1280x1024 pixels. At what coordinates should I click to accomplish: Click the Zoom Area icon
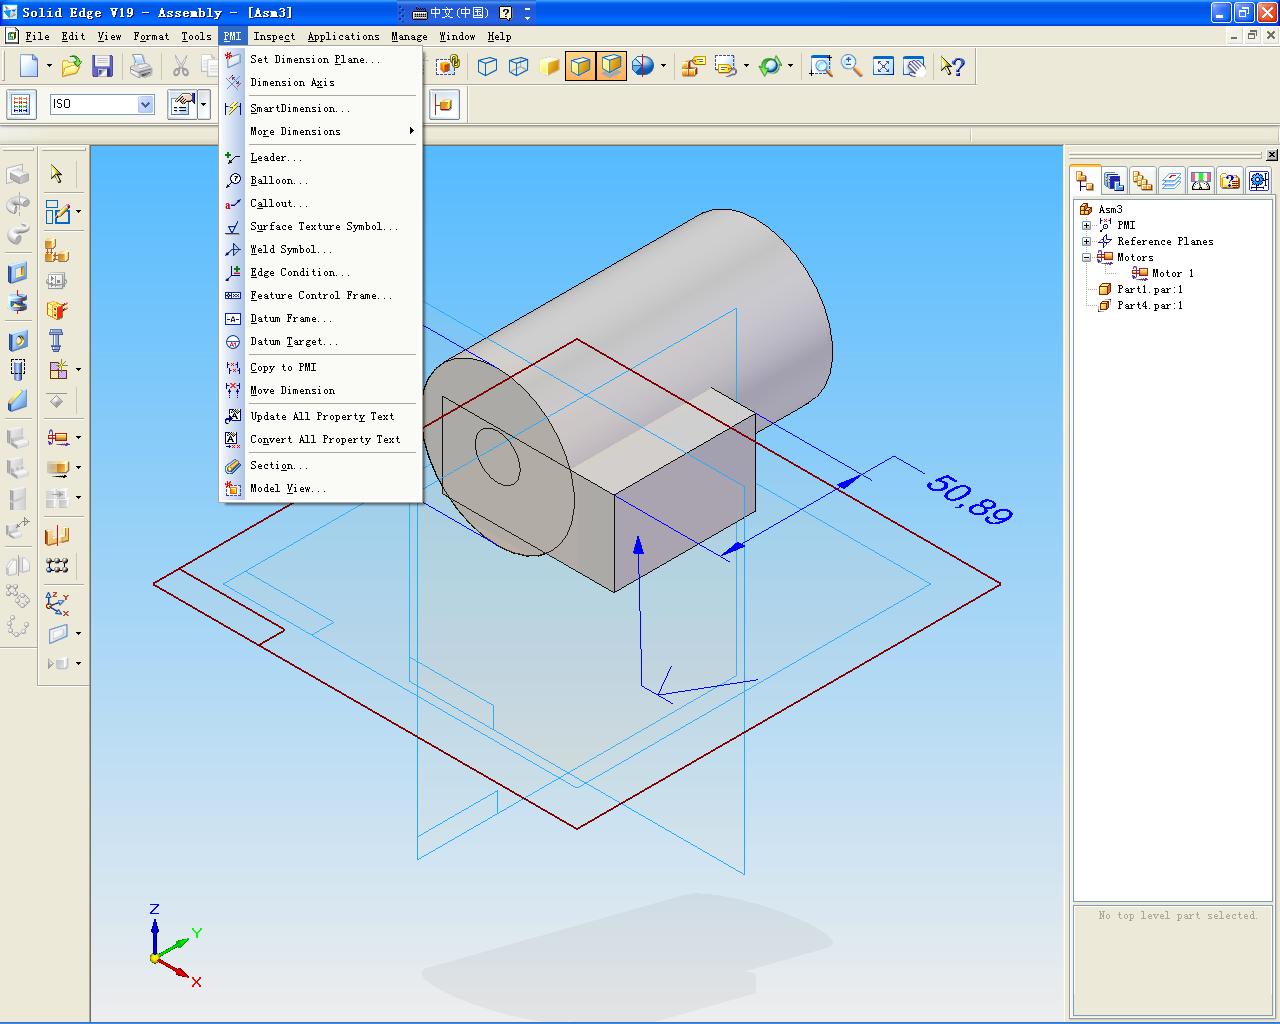tap(820, 66)
